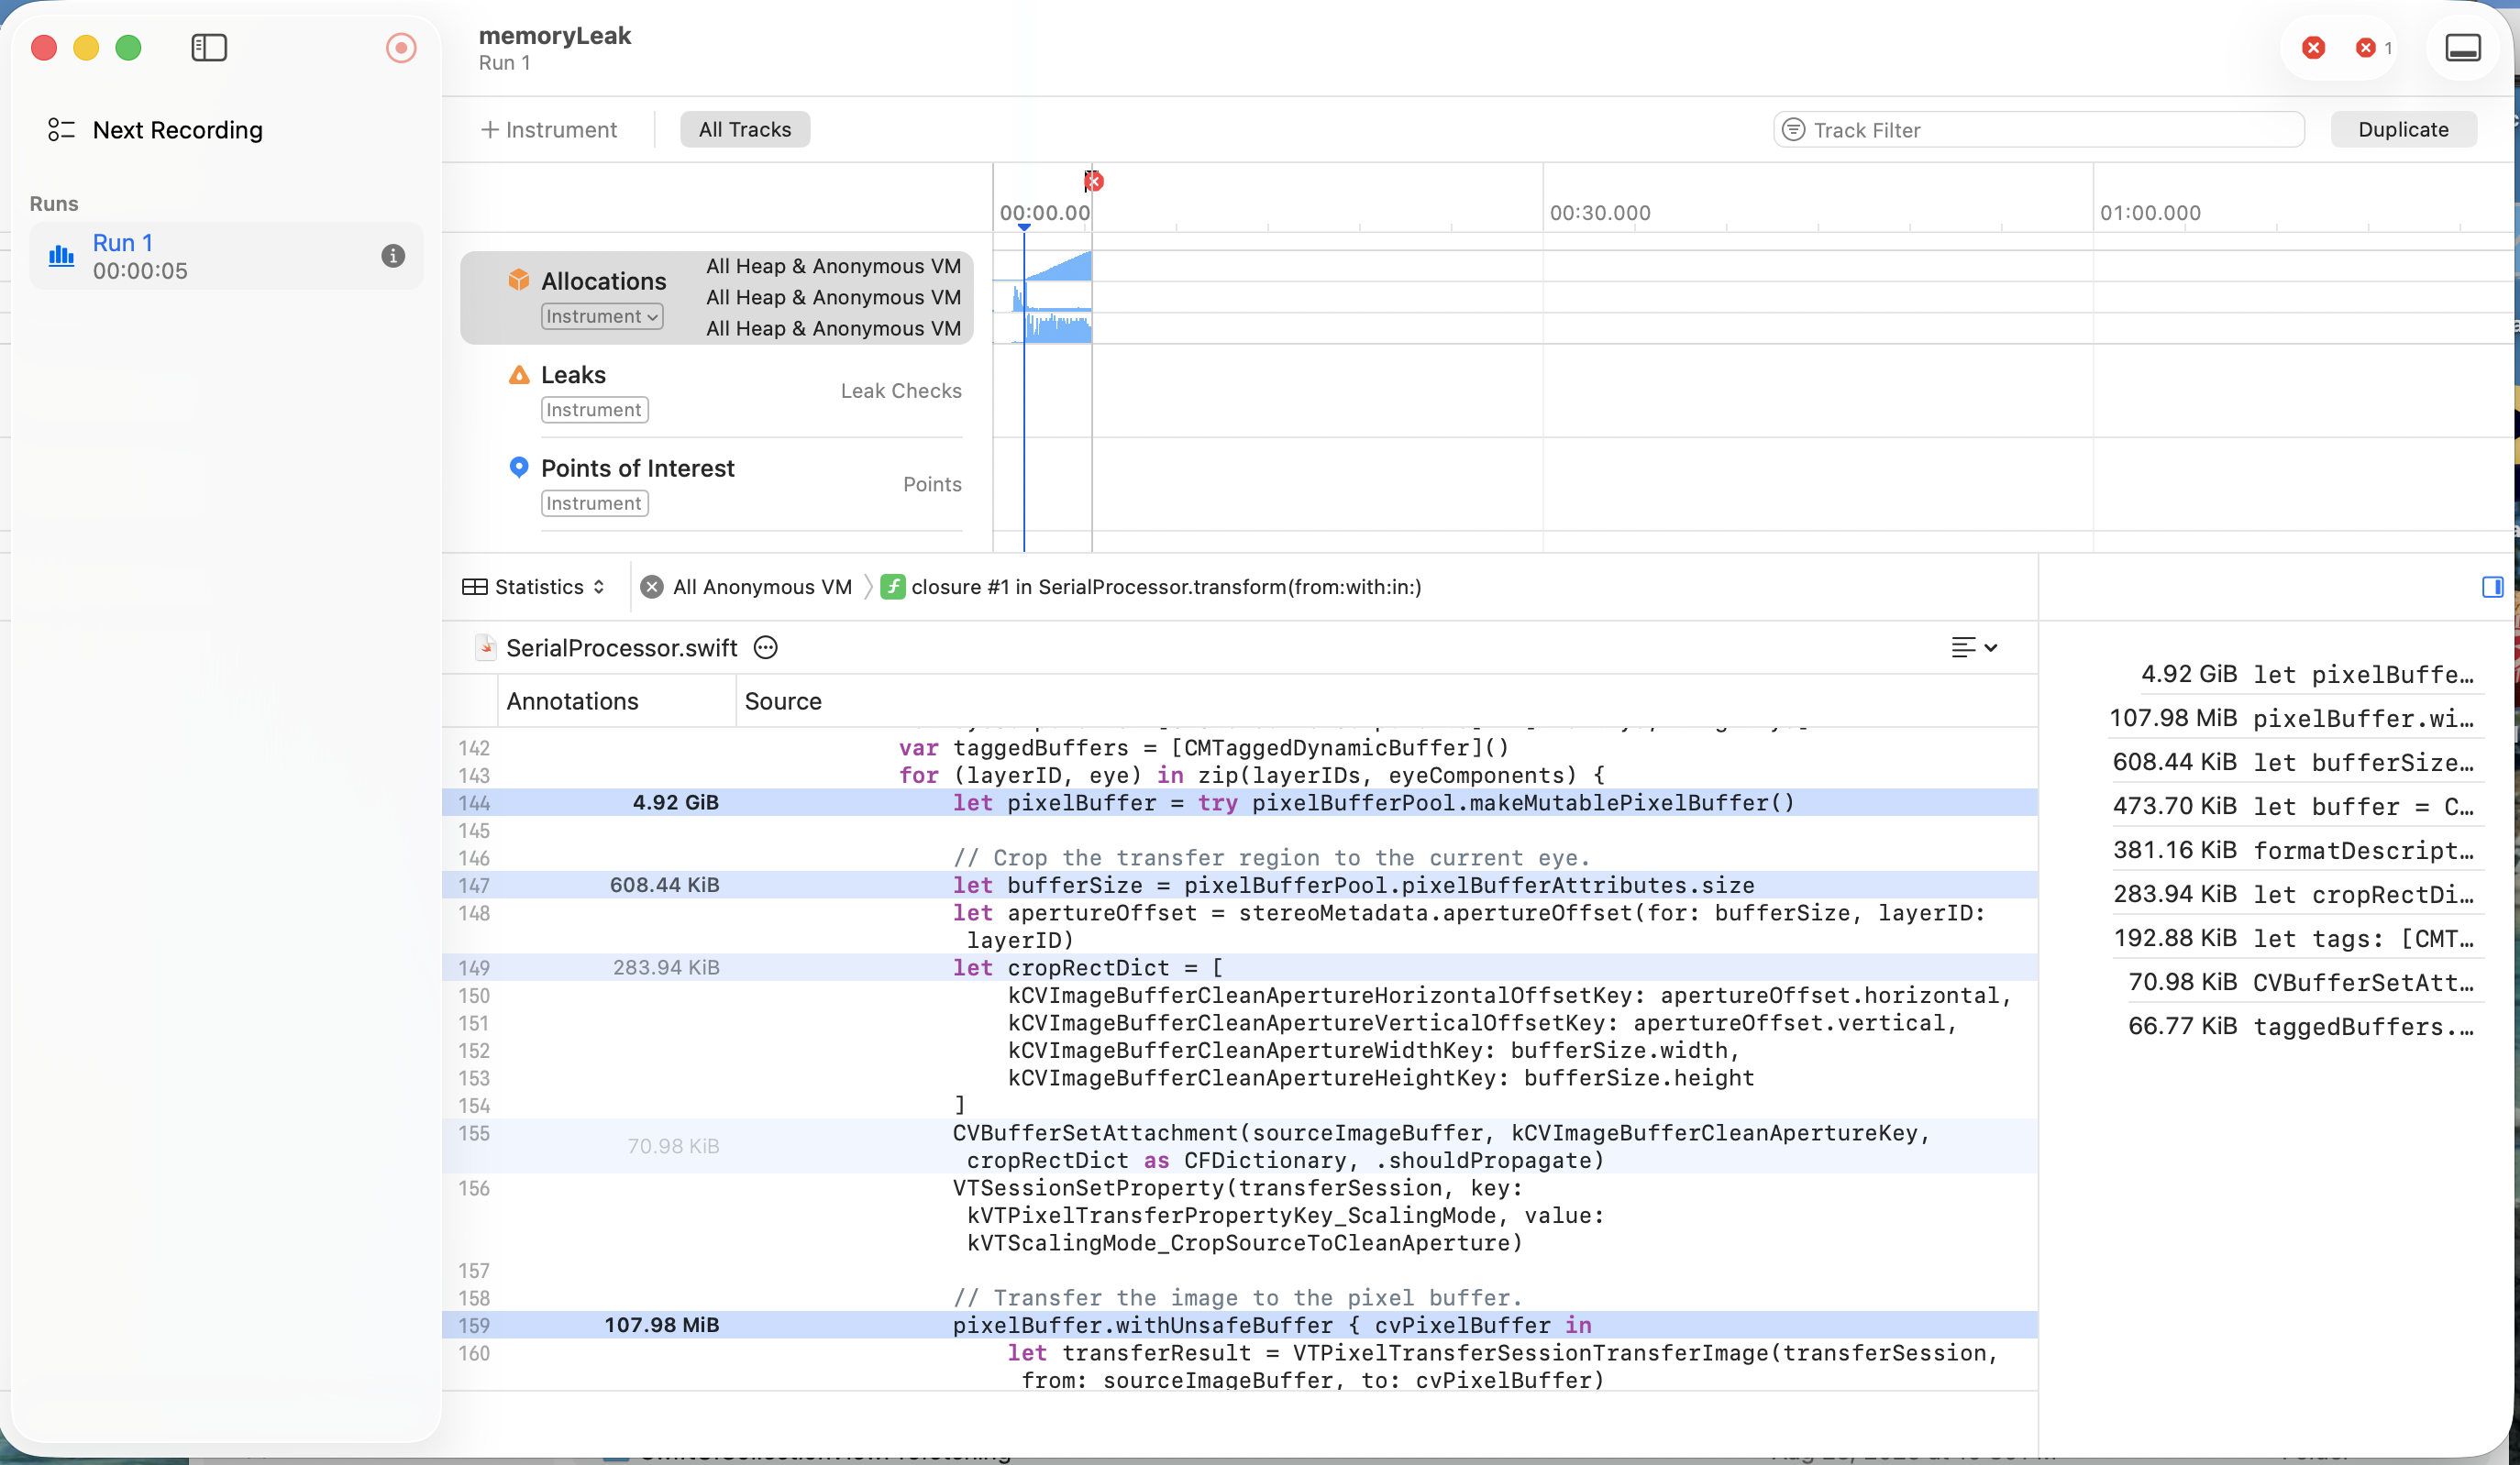Click the Points of Interest pin icon
The height and width of the screenshot is (1465, 2520).
coord(518,467)
